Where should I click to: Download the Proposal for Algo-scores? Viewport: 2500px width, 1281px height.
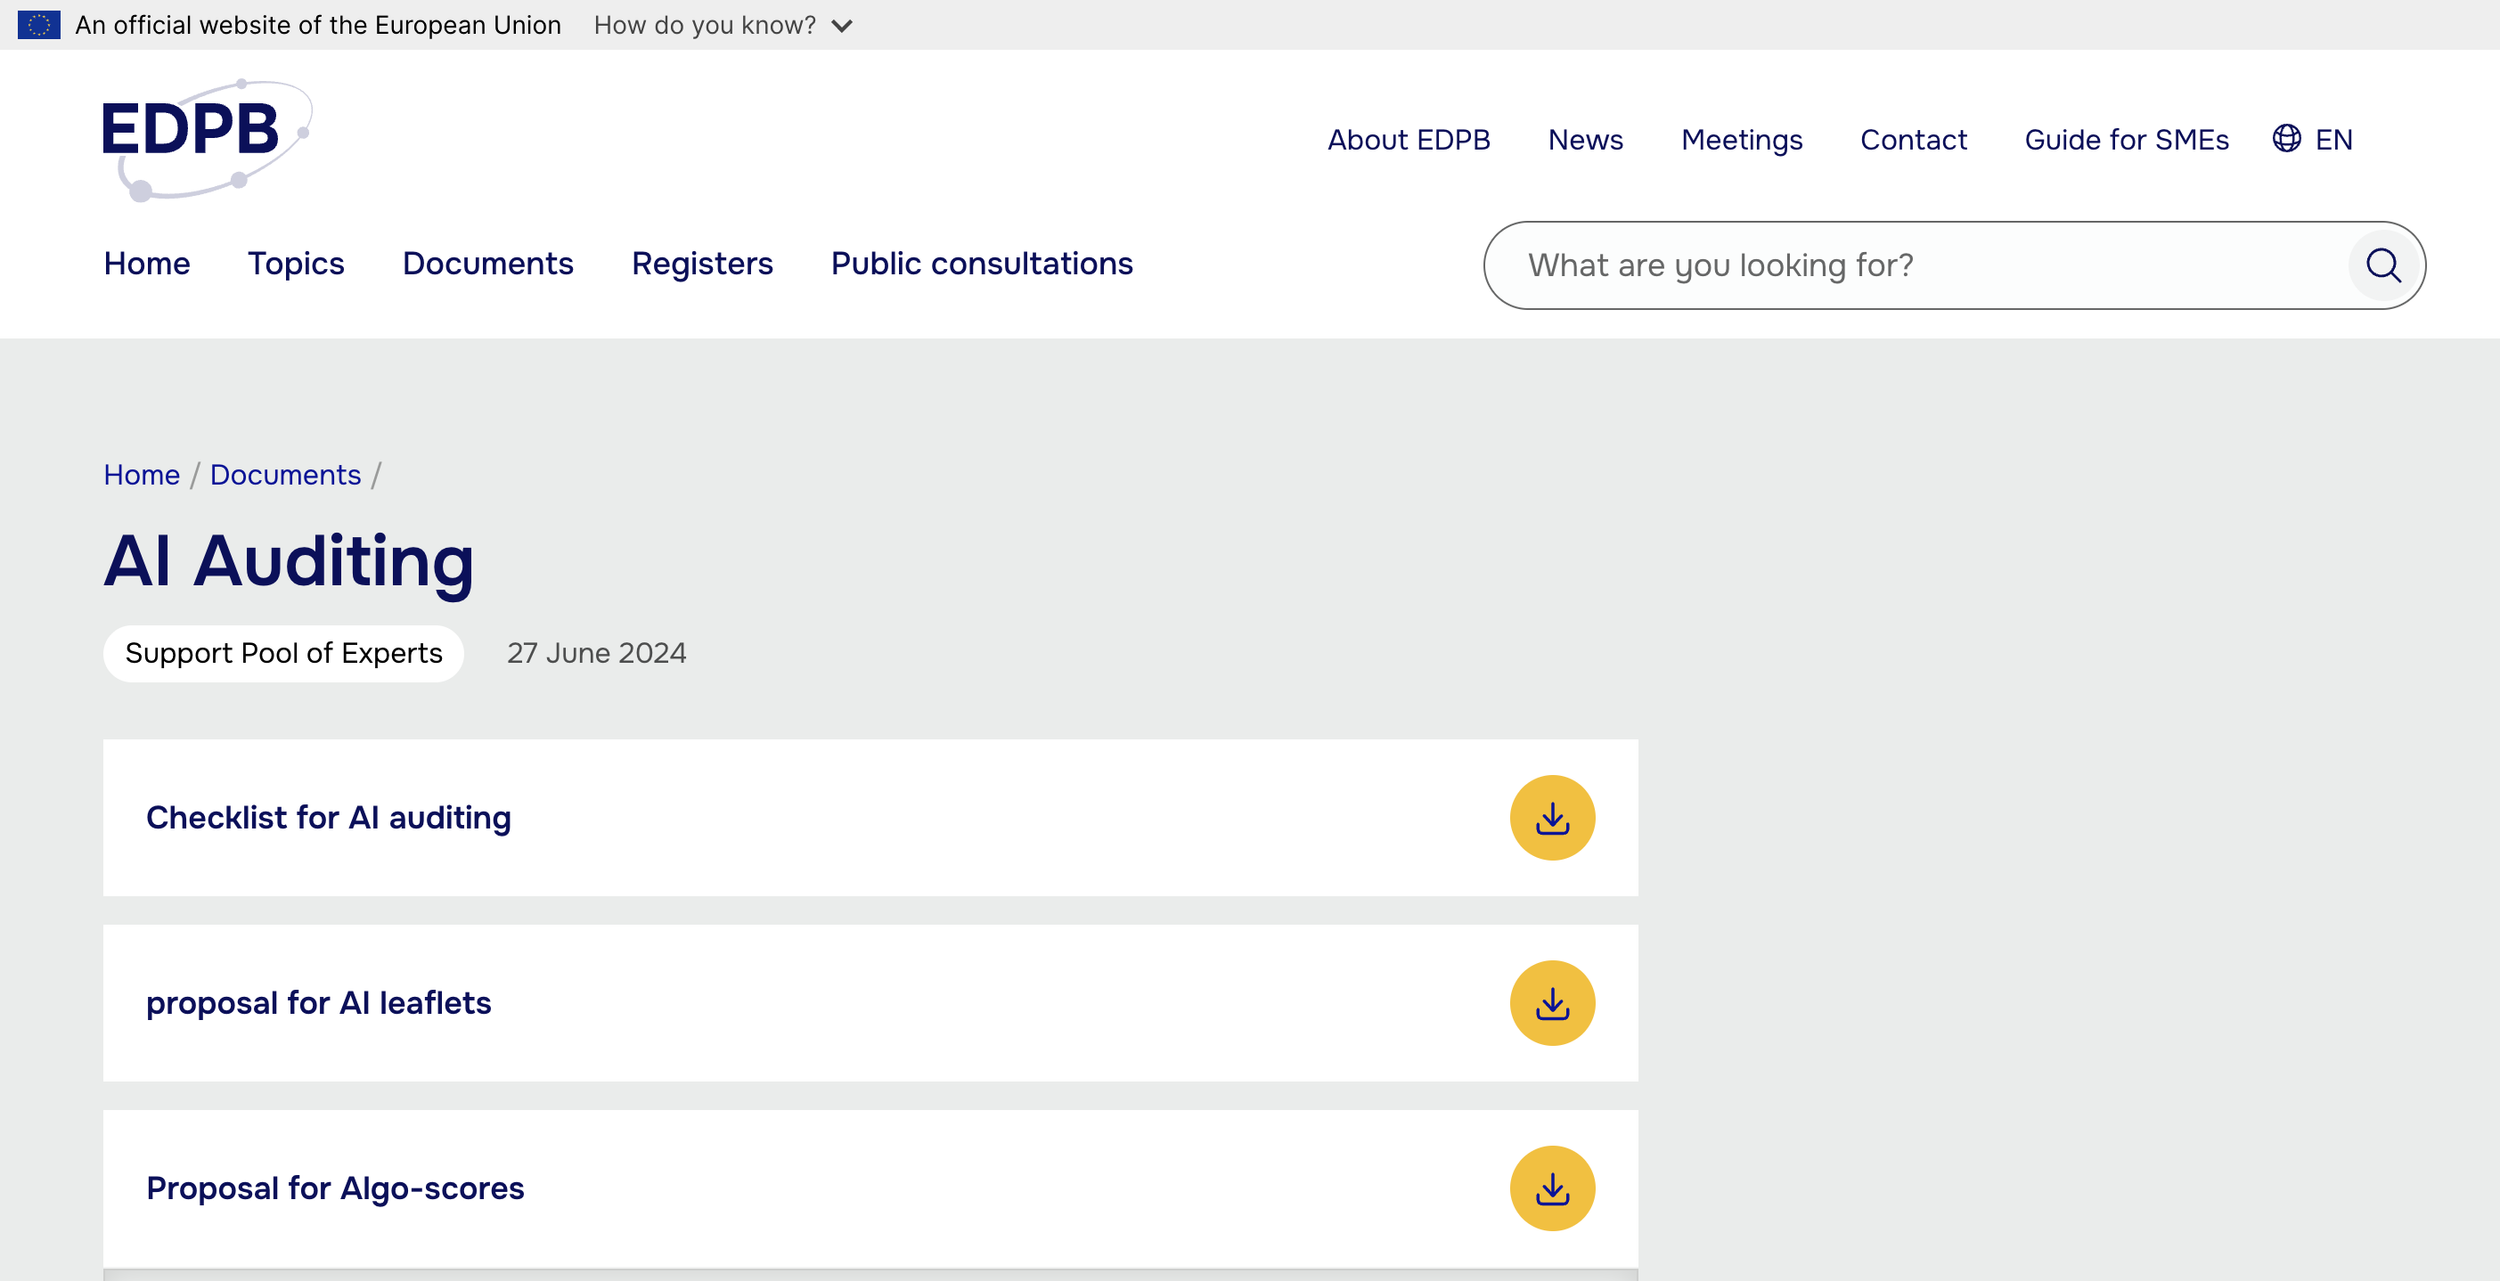tap(1552, 1188)
